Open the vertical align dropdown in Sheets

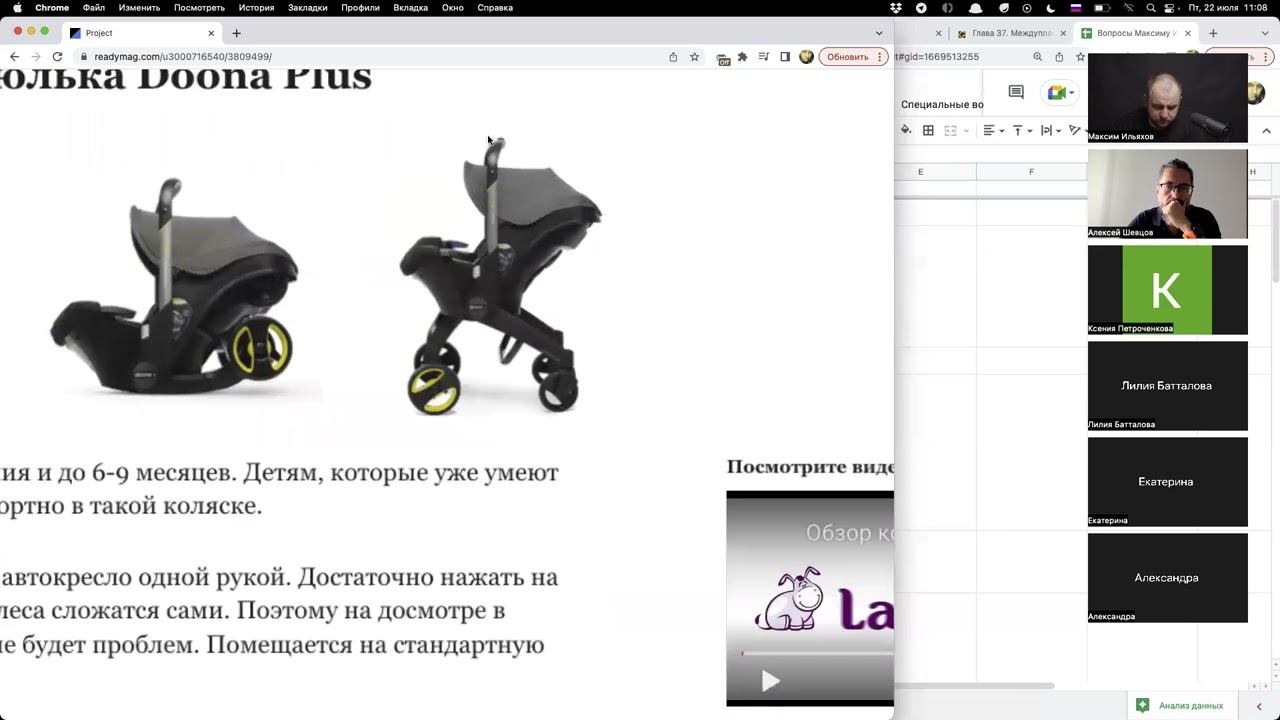[1021, 130]
